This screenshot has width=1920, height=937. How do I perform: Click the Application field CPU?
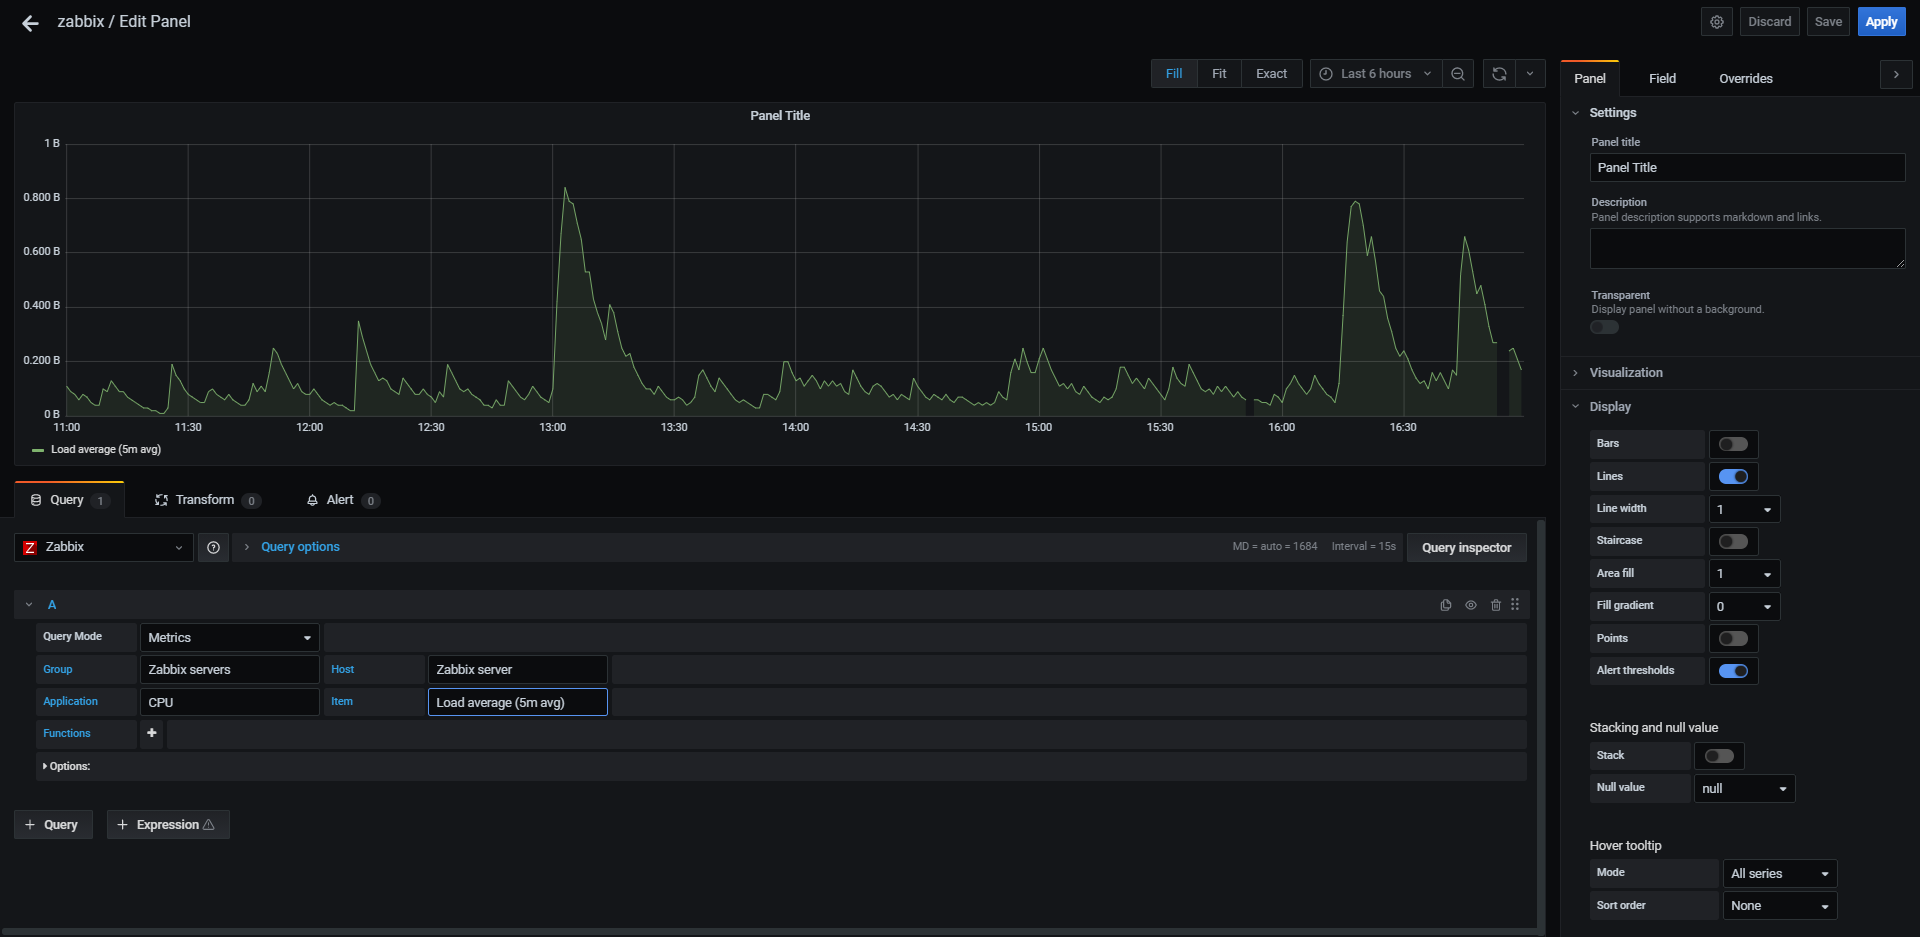point(229,702)
